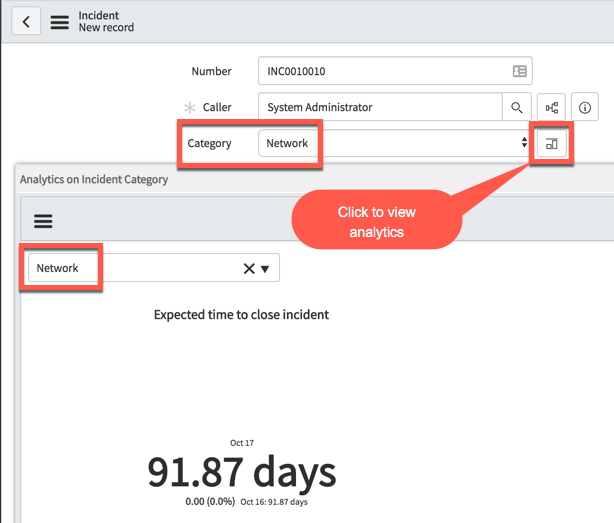Click the Caller field label
Image resolution: width=614 pixels, height=523 pixels.
pos(217,107)
